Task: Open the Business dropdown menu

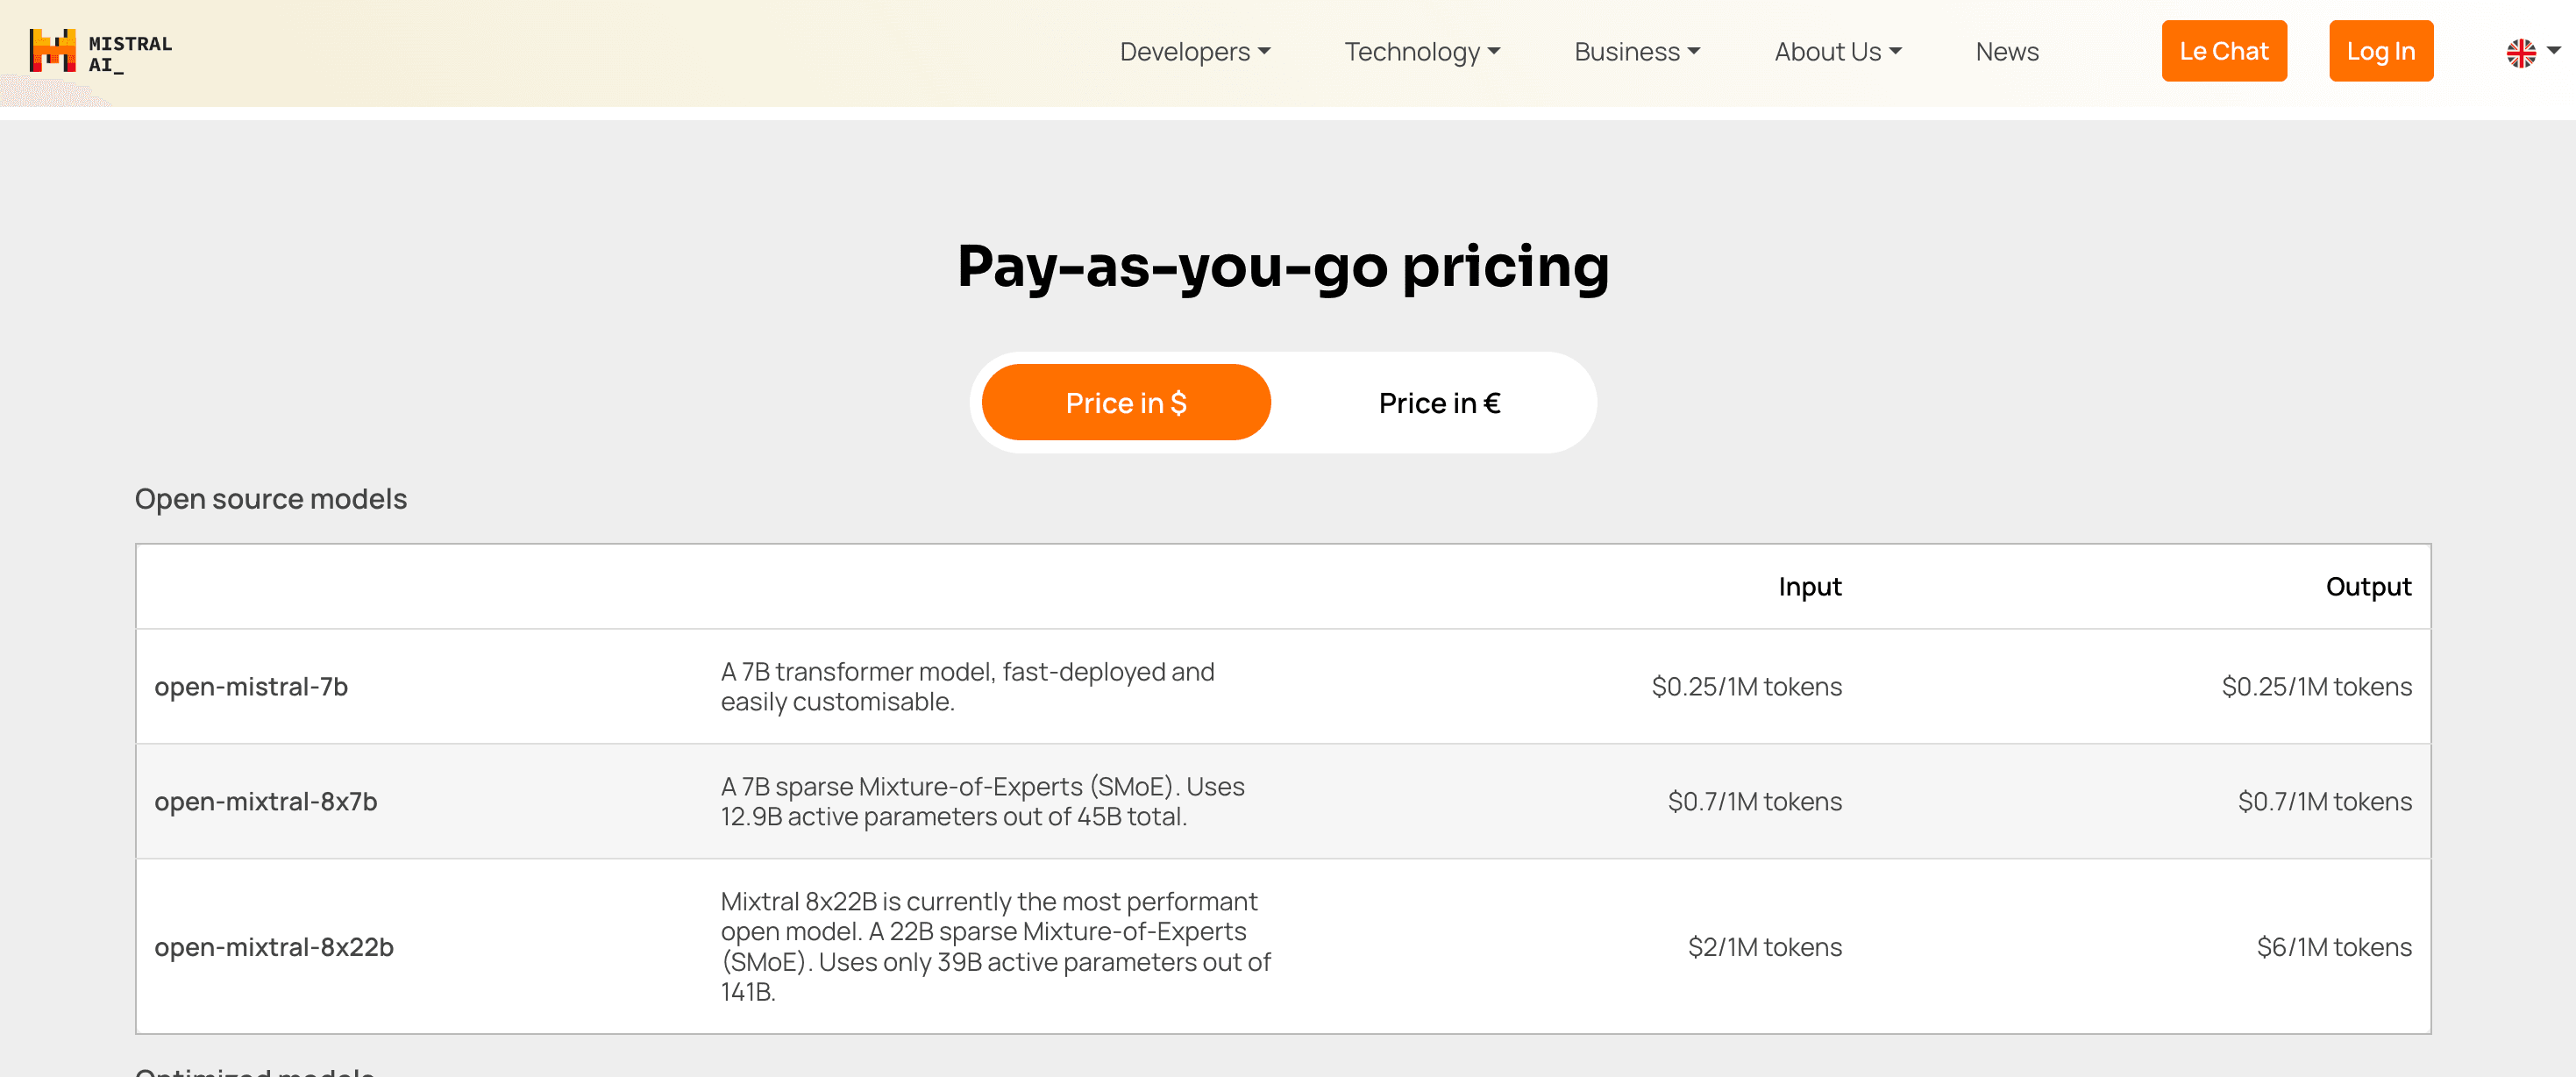Action: pos(1636,52)
